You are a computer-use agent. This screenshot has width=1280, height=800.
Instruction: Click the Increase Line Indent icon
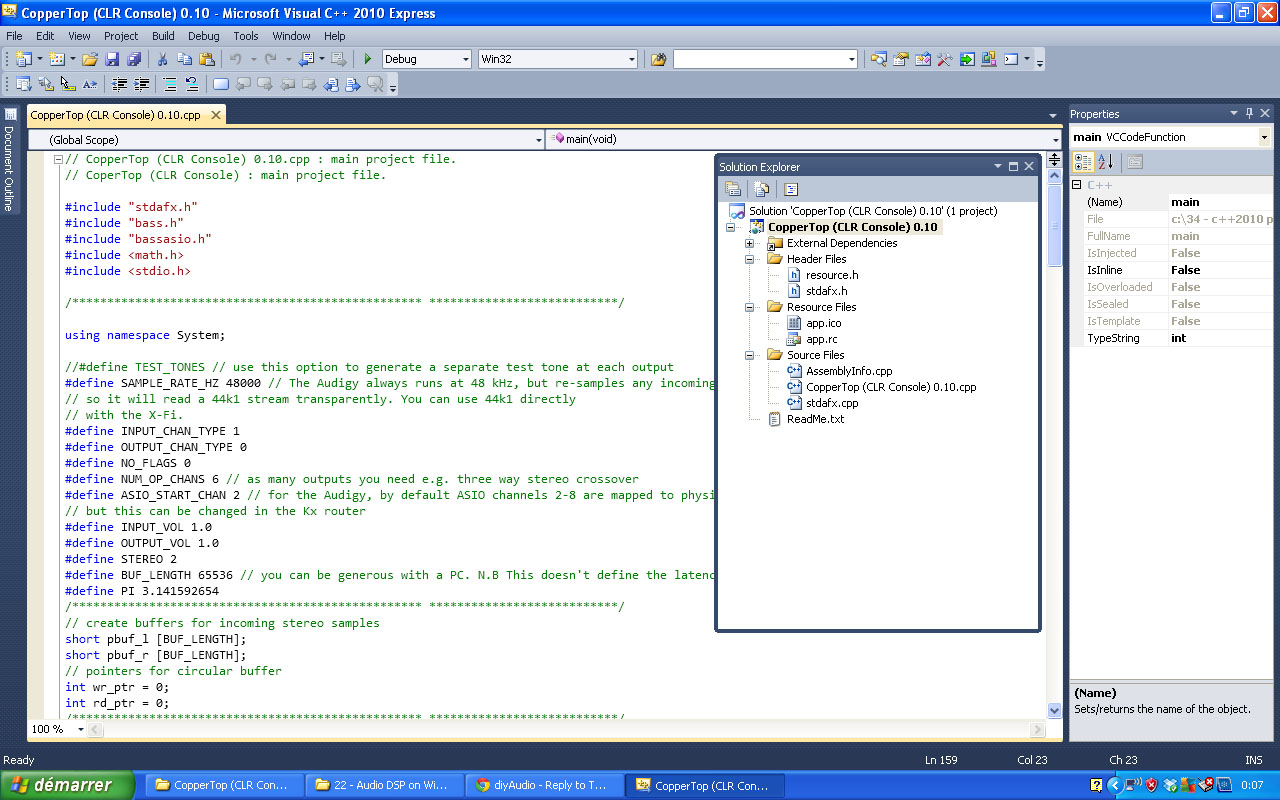coord(142,85)
